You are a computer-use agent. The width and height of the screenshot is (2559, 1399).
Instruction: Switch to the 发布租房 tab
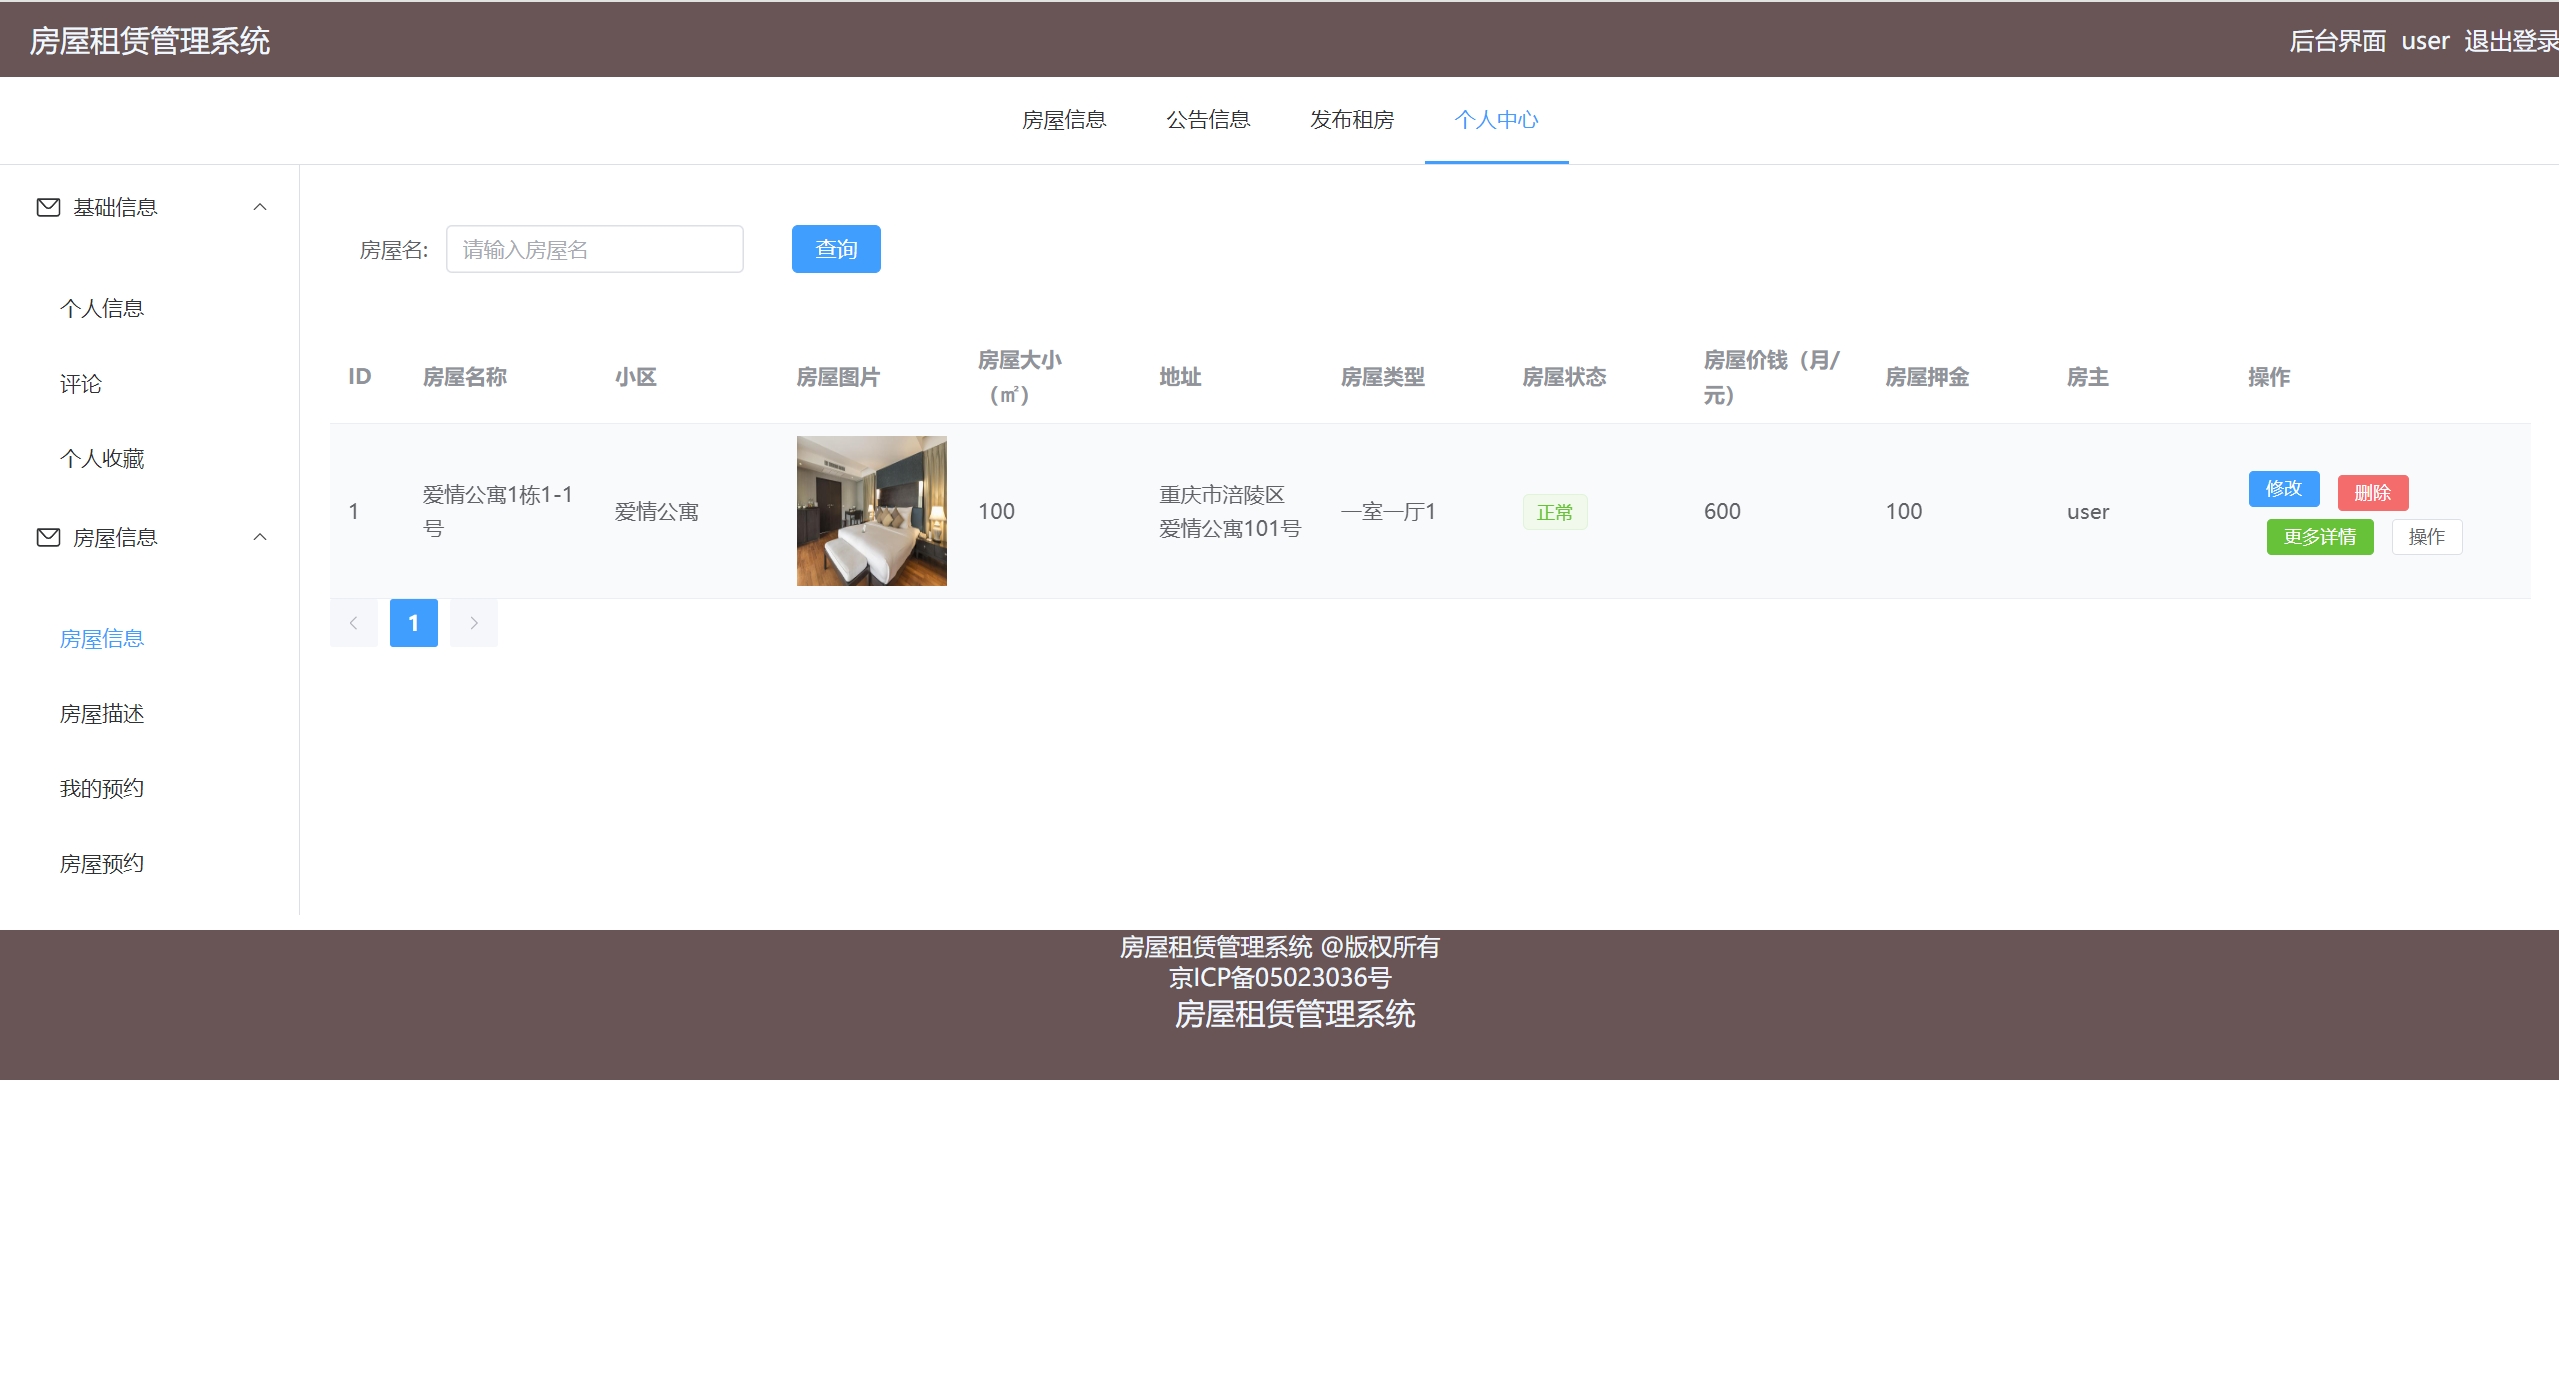point(1351,120)
